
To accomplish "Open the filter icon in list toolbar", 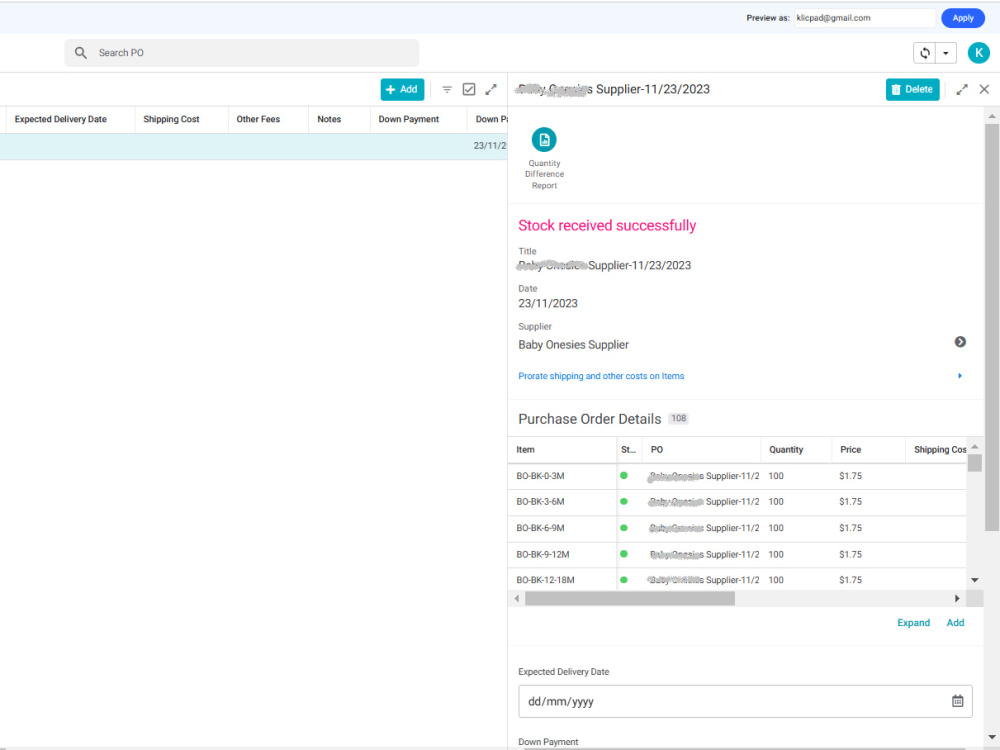I will tap(447, 89).
